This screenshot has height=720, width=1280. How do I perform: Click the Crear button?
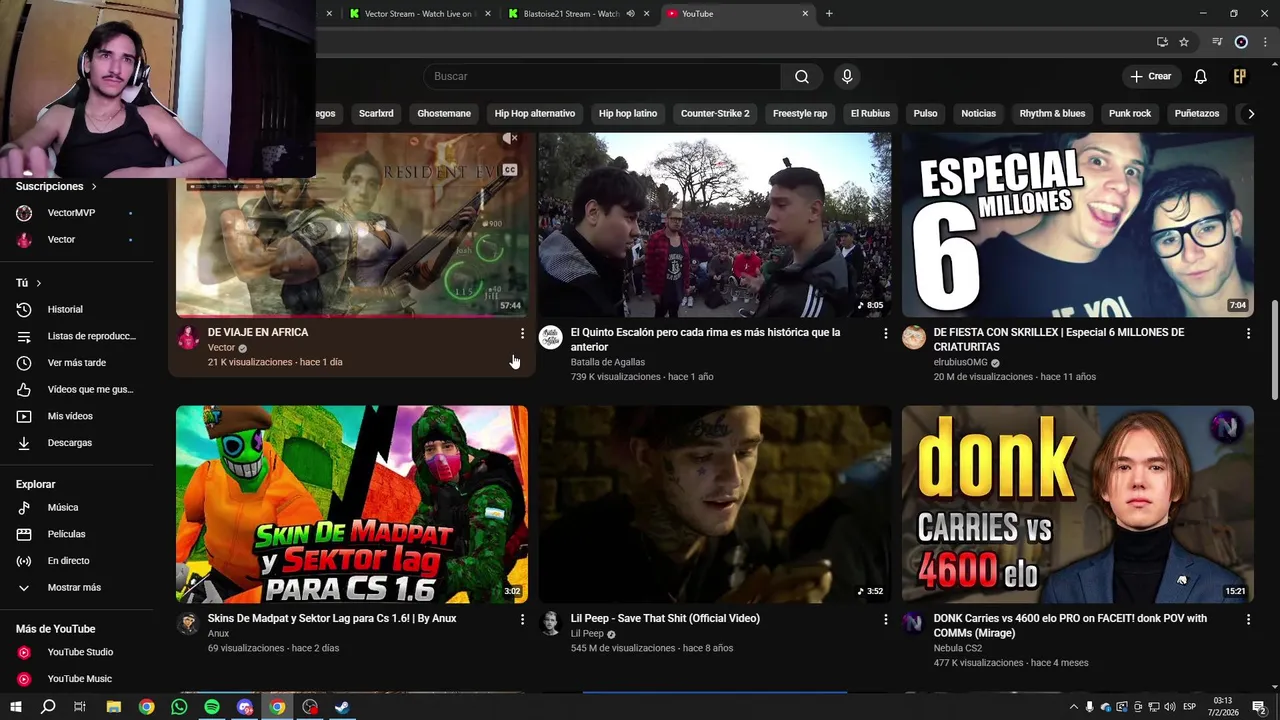tap(1150, 77)
